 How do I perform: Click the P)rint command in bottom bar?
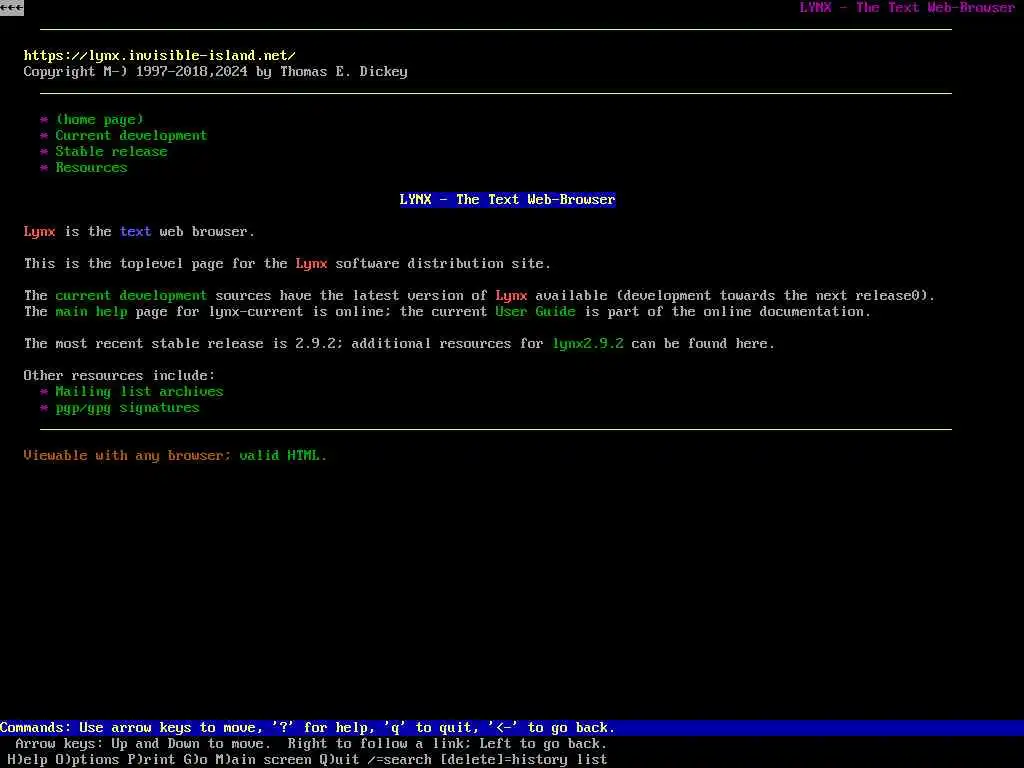coord(152,760)
